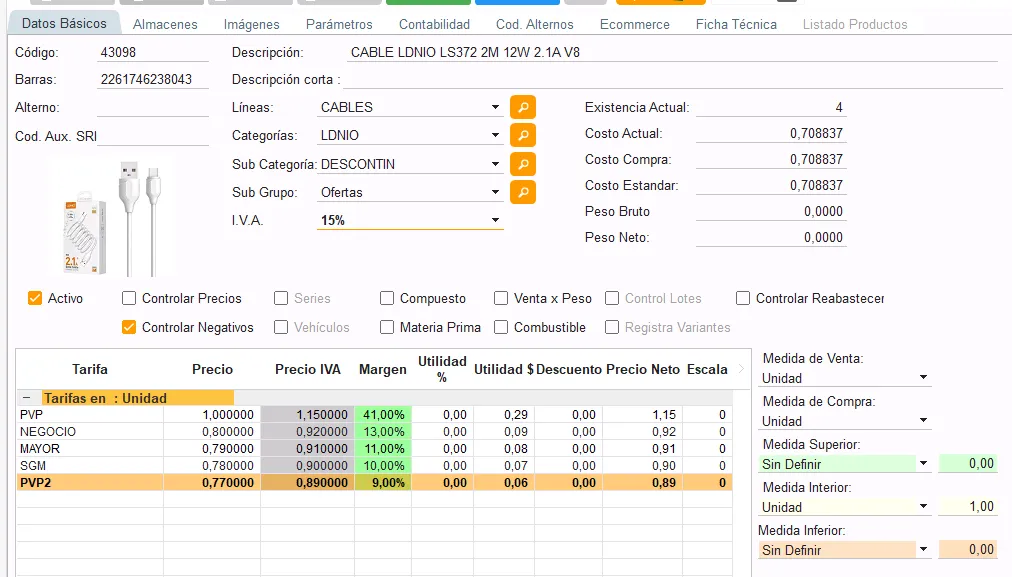Enable the Controlar Reabastecer checkbox
This screenshot has height=577, width=1012.
[743, 298]
